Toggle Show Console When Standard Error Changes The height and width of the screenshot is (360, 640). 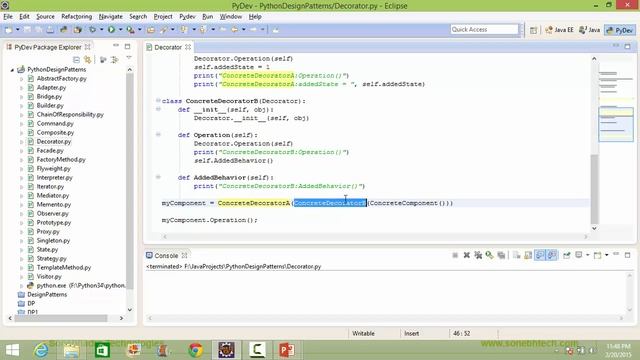[x=551, y=255]
